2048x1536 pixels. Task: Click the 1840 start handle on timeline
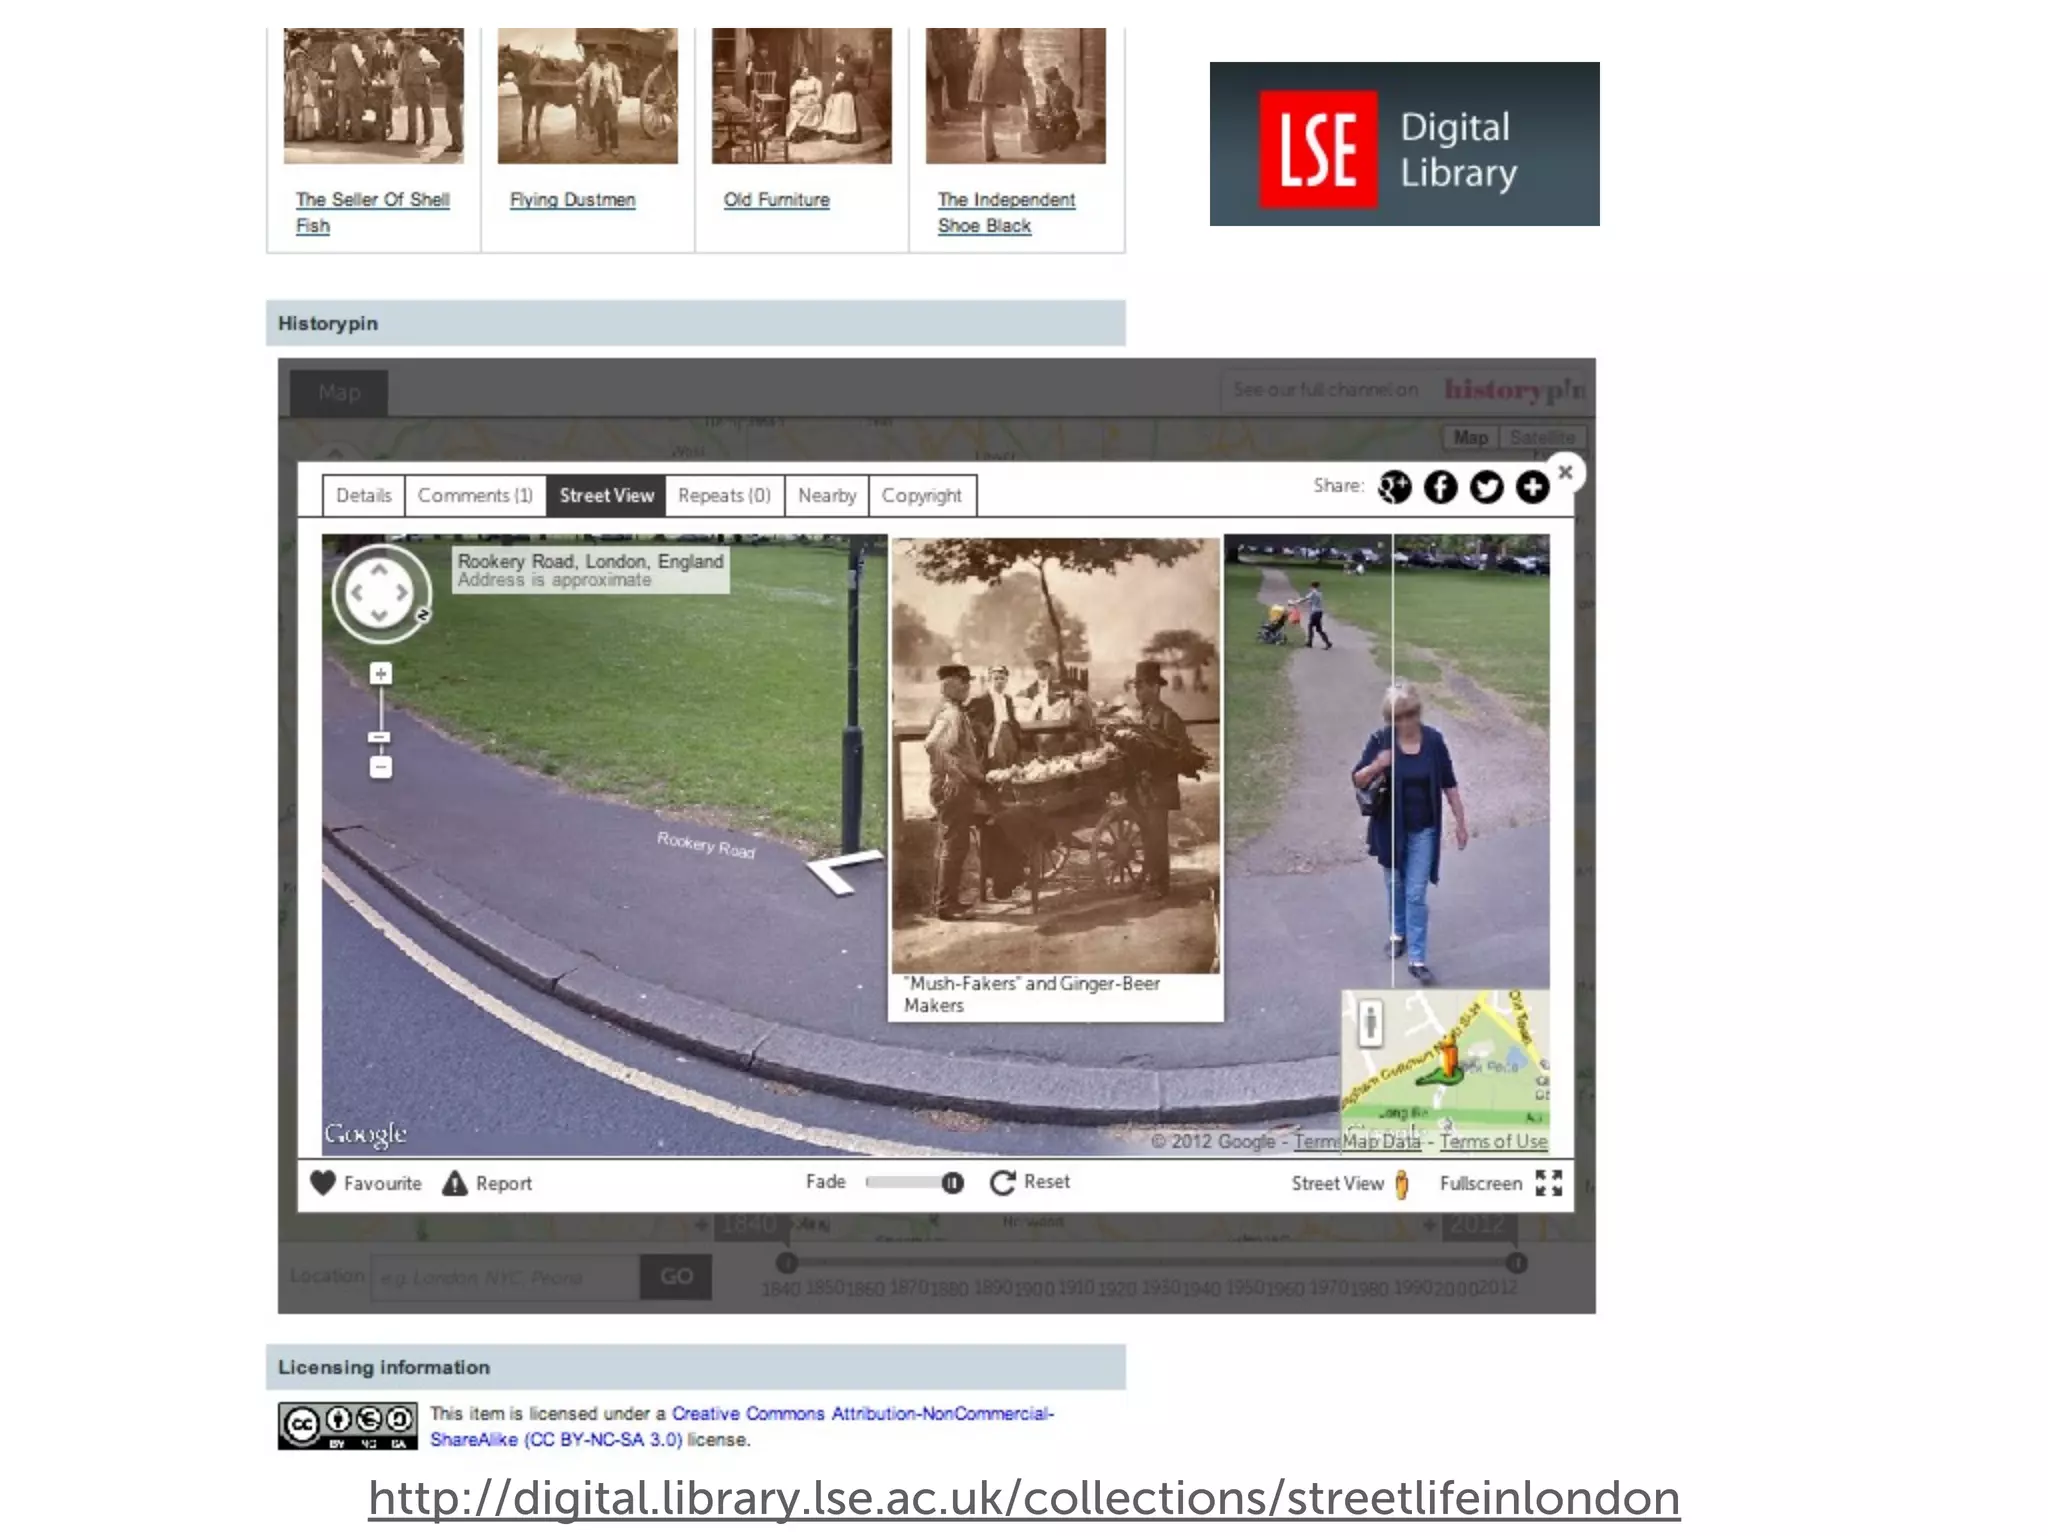coord(787,1263)
